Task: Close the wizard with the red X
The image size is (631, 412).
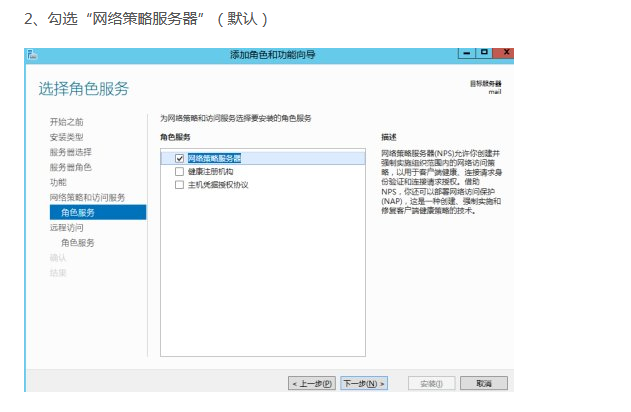Action: pyautogui.click(x=504, y=52)
